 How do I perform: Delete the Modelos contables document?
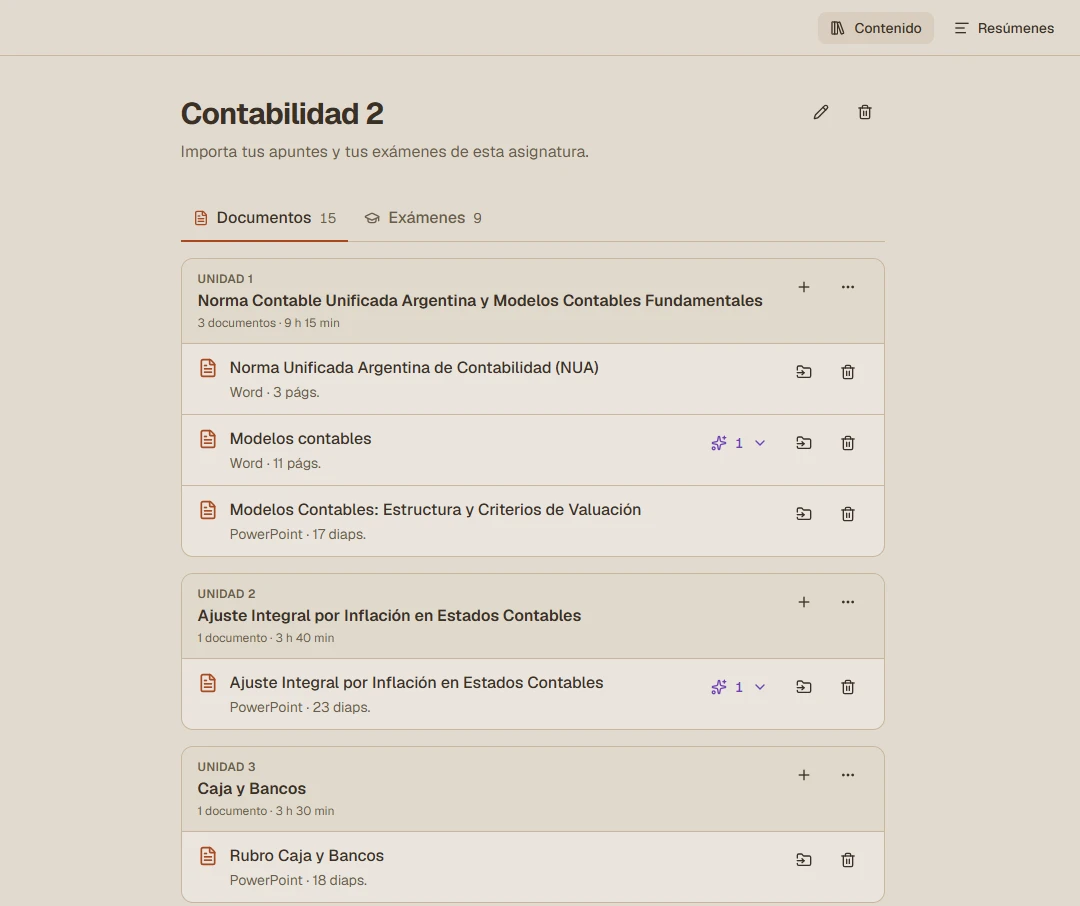[847, 443]
